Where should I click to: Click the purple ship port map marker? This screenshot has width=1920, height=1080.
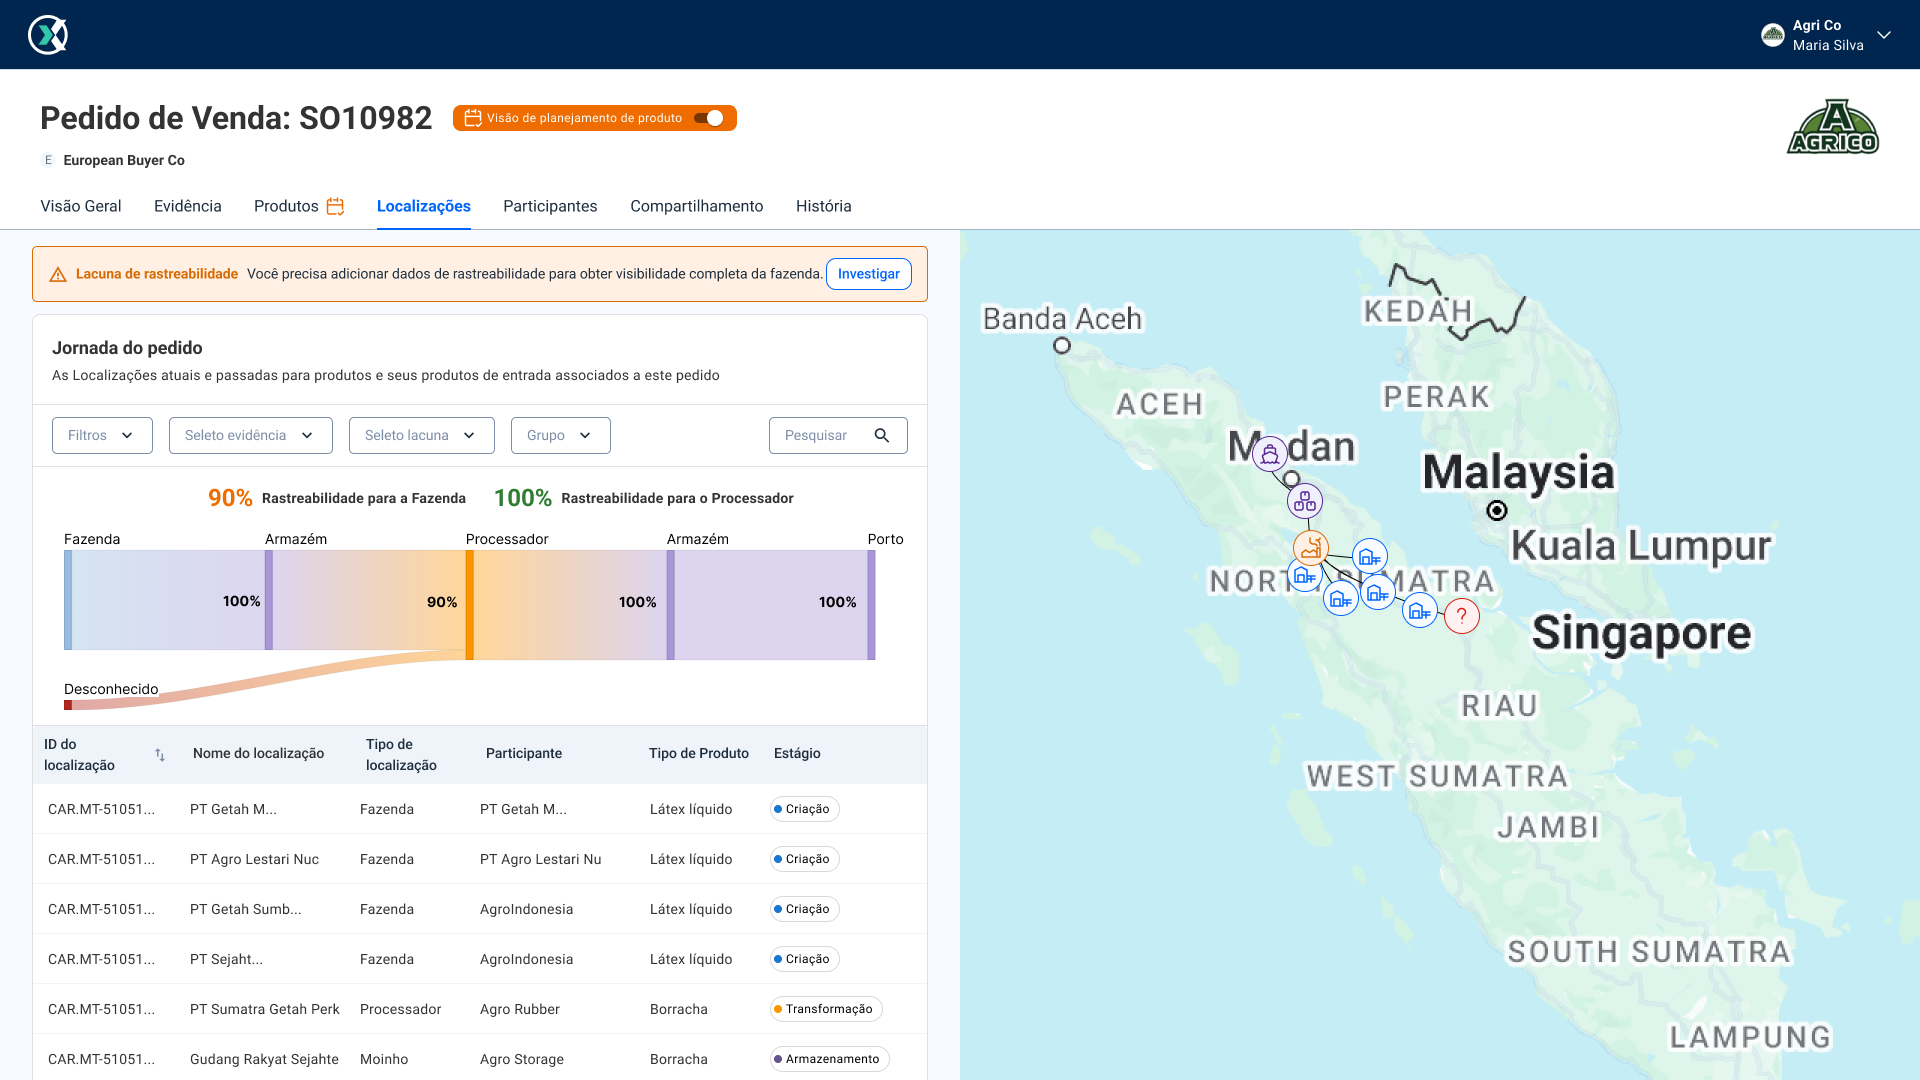[x=1269, y=455]
